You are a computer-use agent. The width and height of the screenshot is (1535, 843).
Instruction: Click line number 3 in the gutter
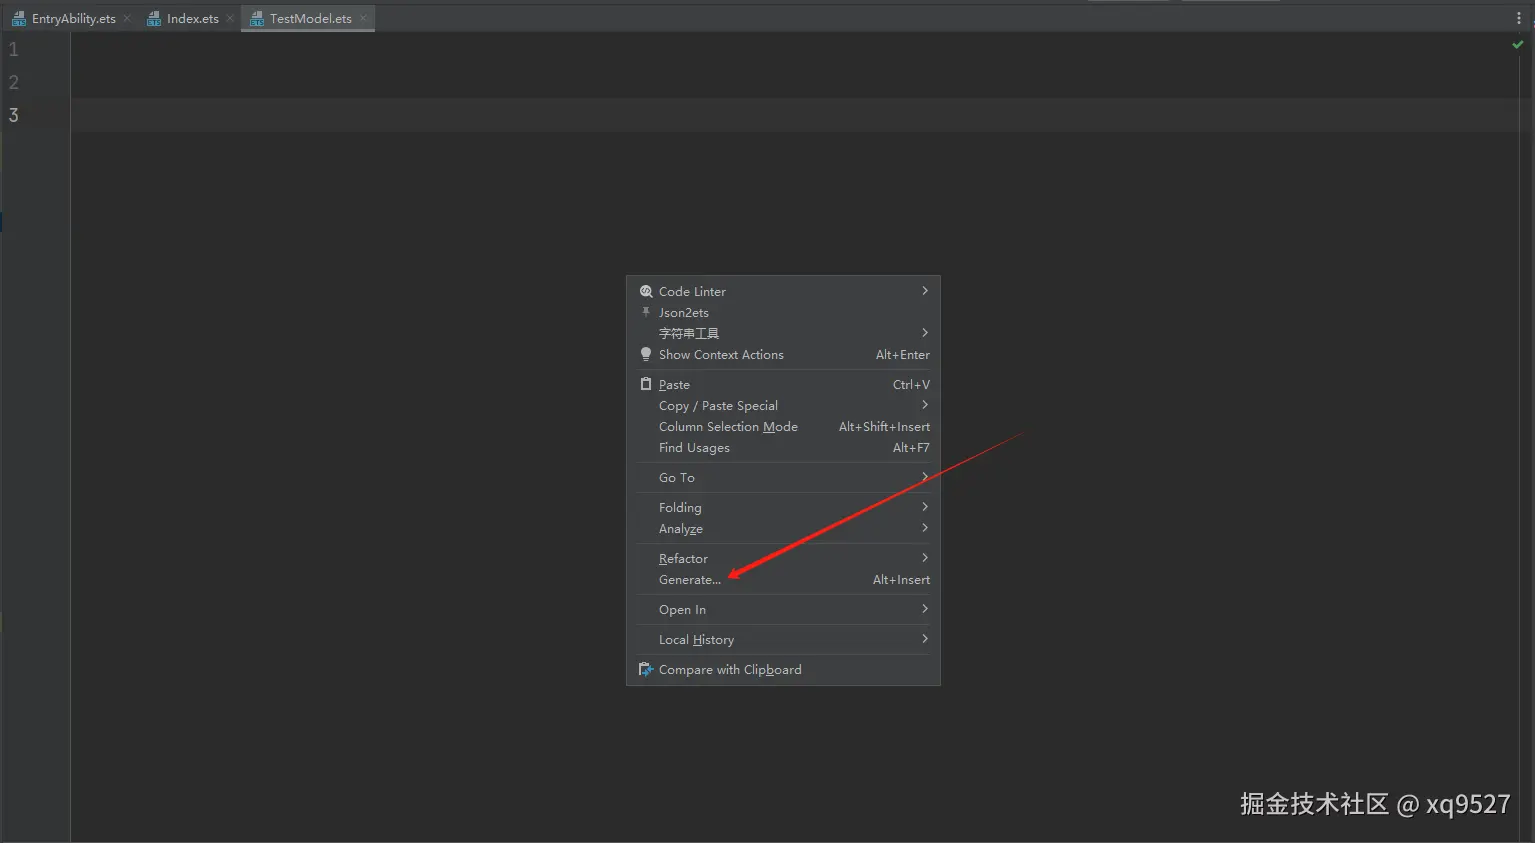[x=13, y=115]
